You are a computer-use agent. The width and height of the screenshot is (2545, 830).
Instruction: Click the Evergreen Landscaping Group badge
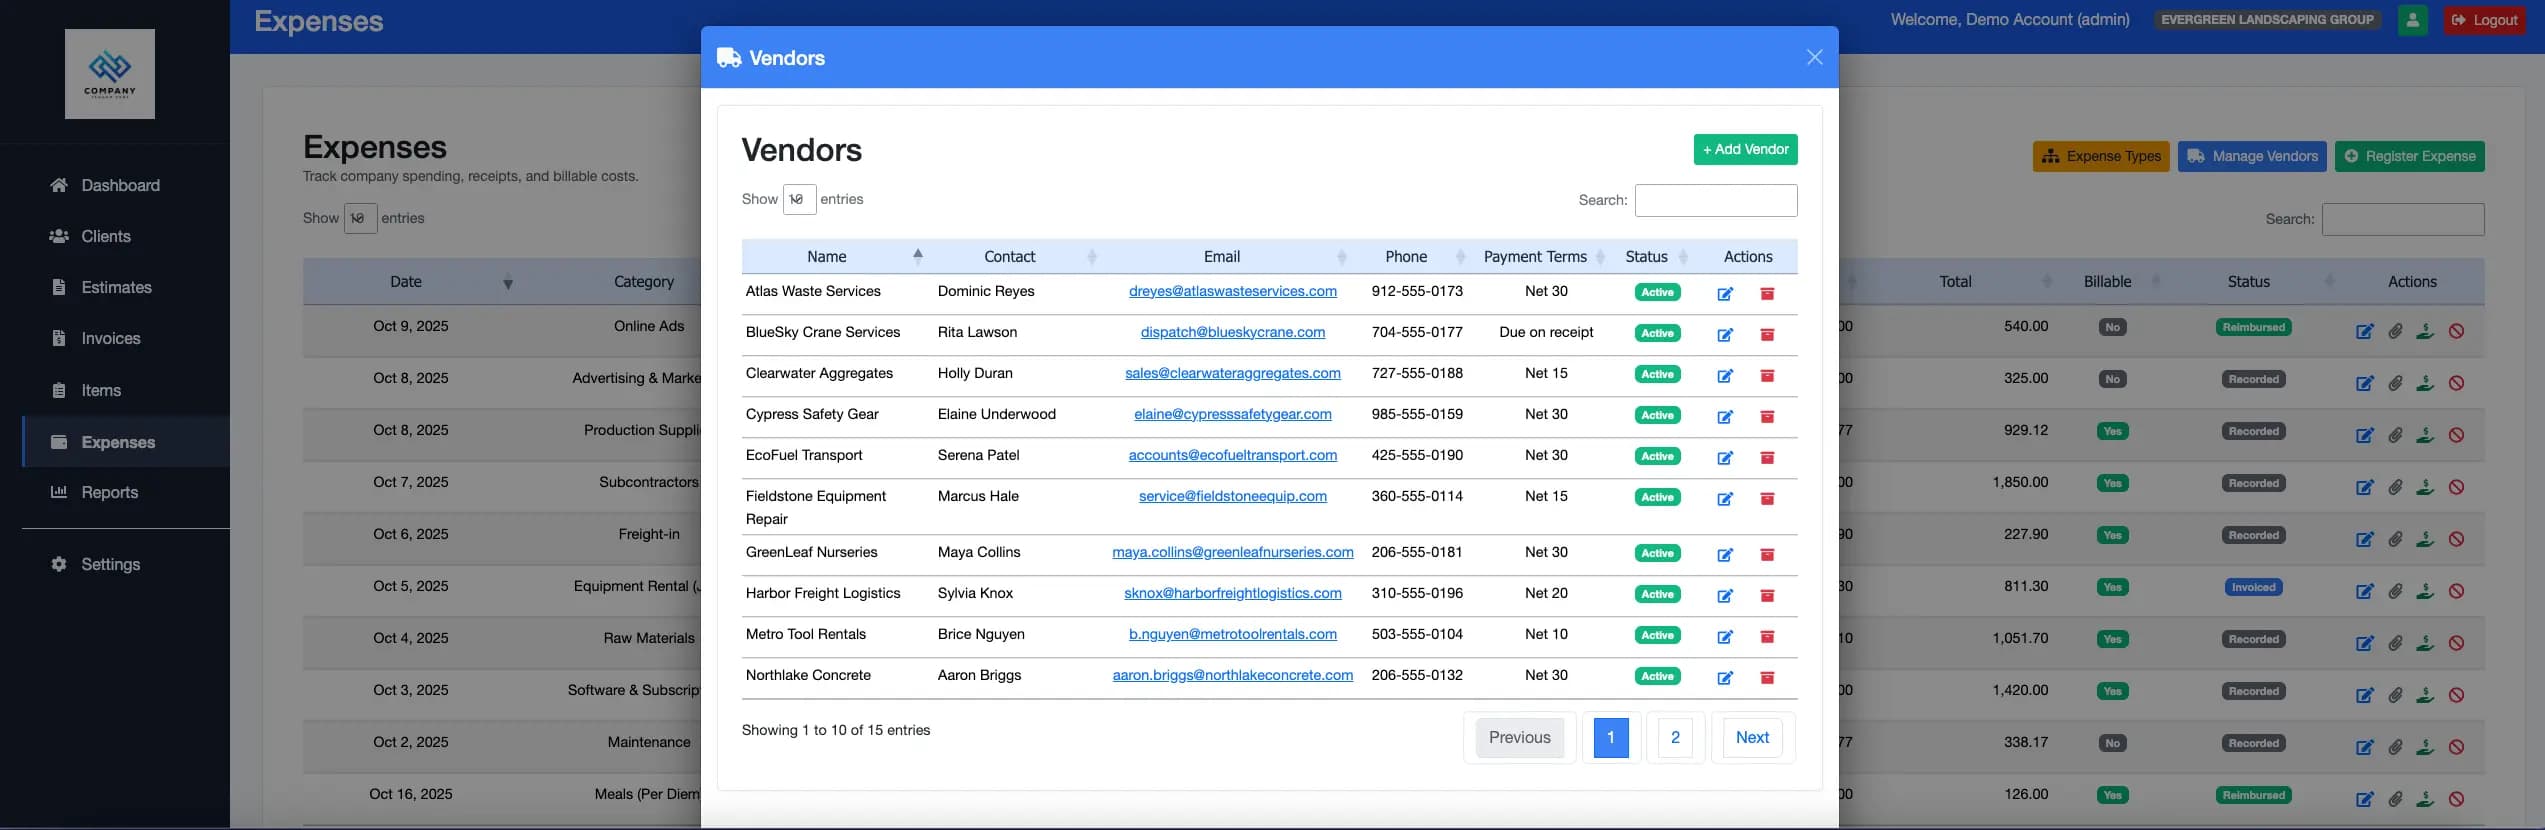point(2267,20)
